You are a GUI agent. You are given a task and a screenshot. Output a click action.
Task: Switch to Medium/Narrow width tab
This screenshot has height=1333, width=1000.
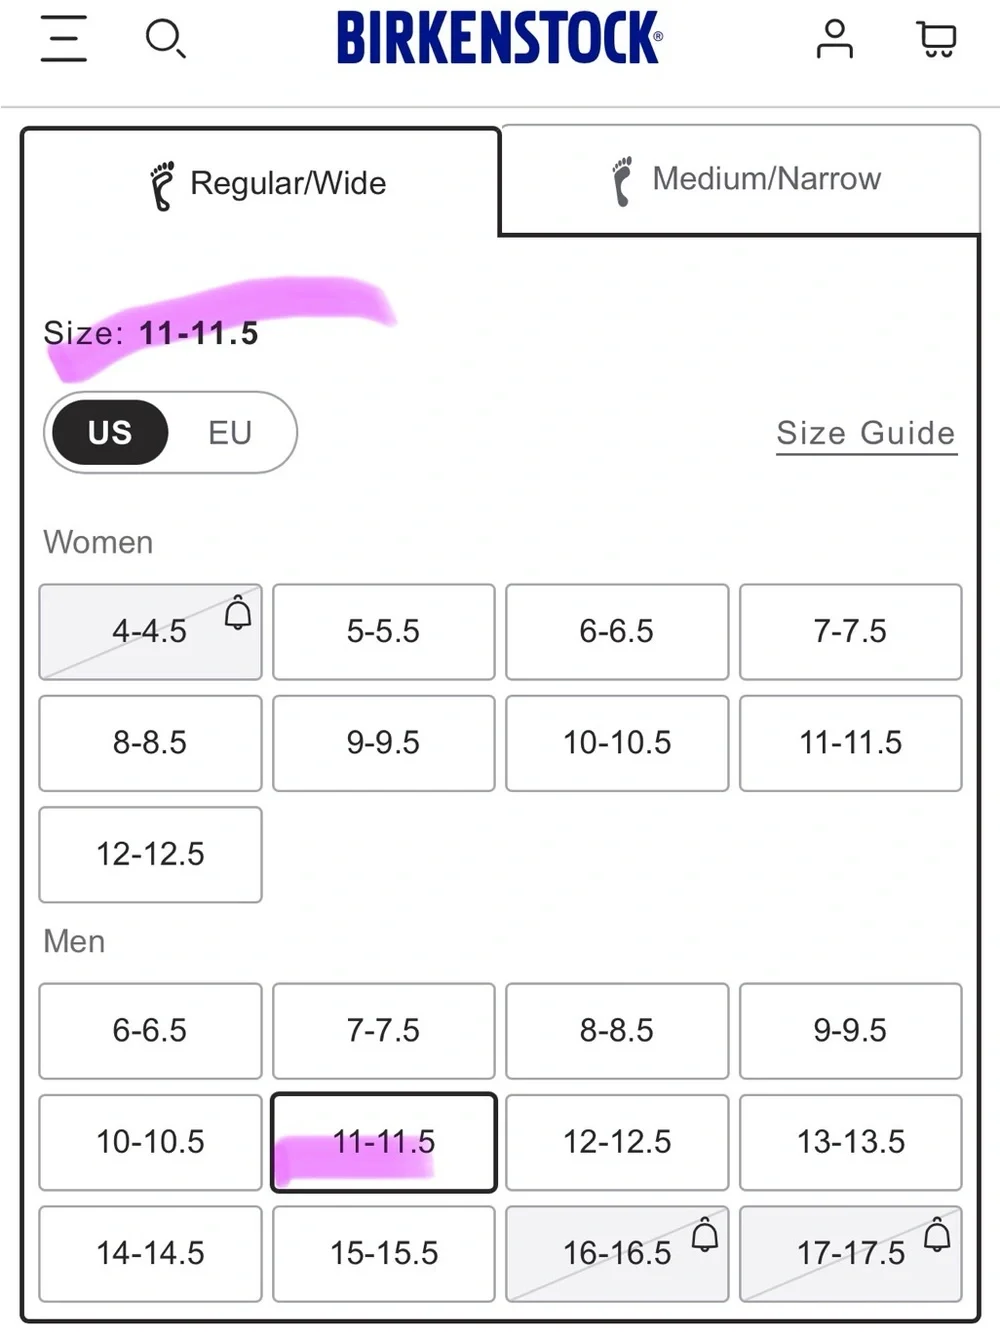click(740, 179)
